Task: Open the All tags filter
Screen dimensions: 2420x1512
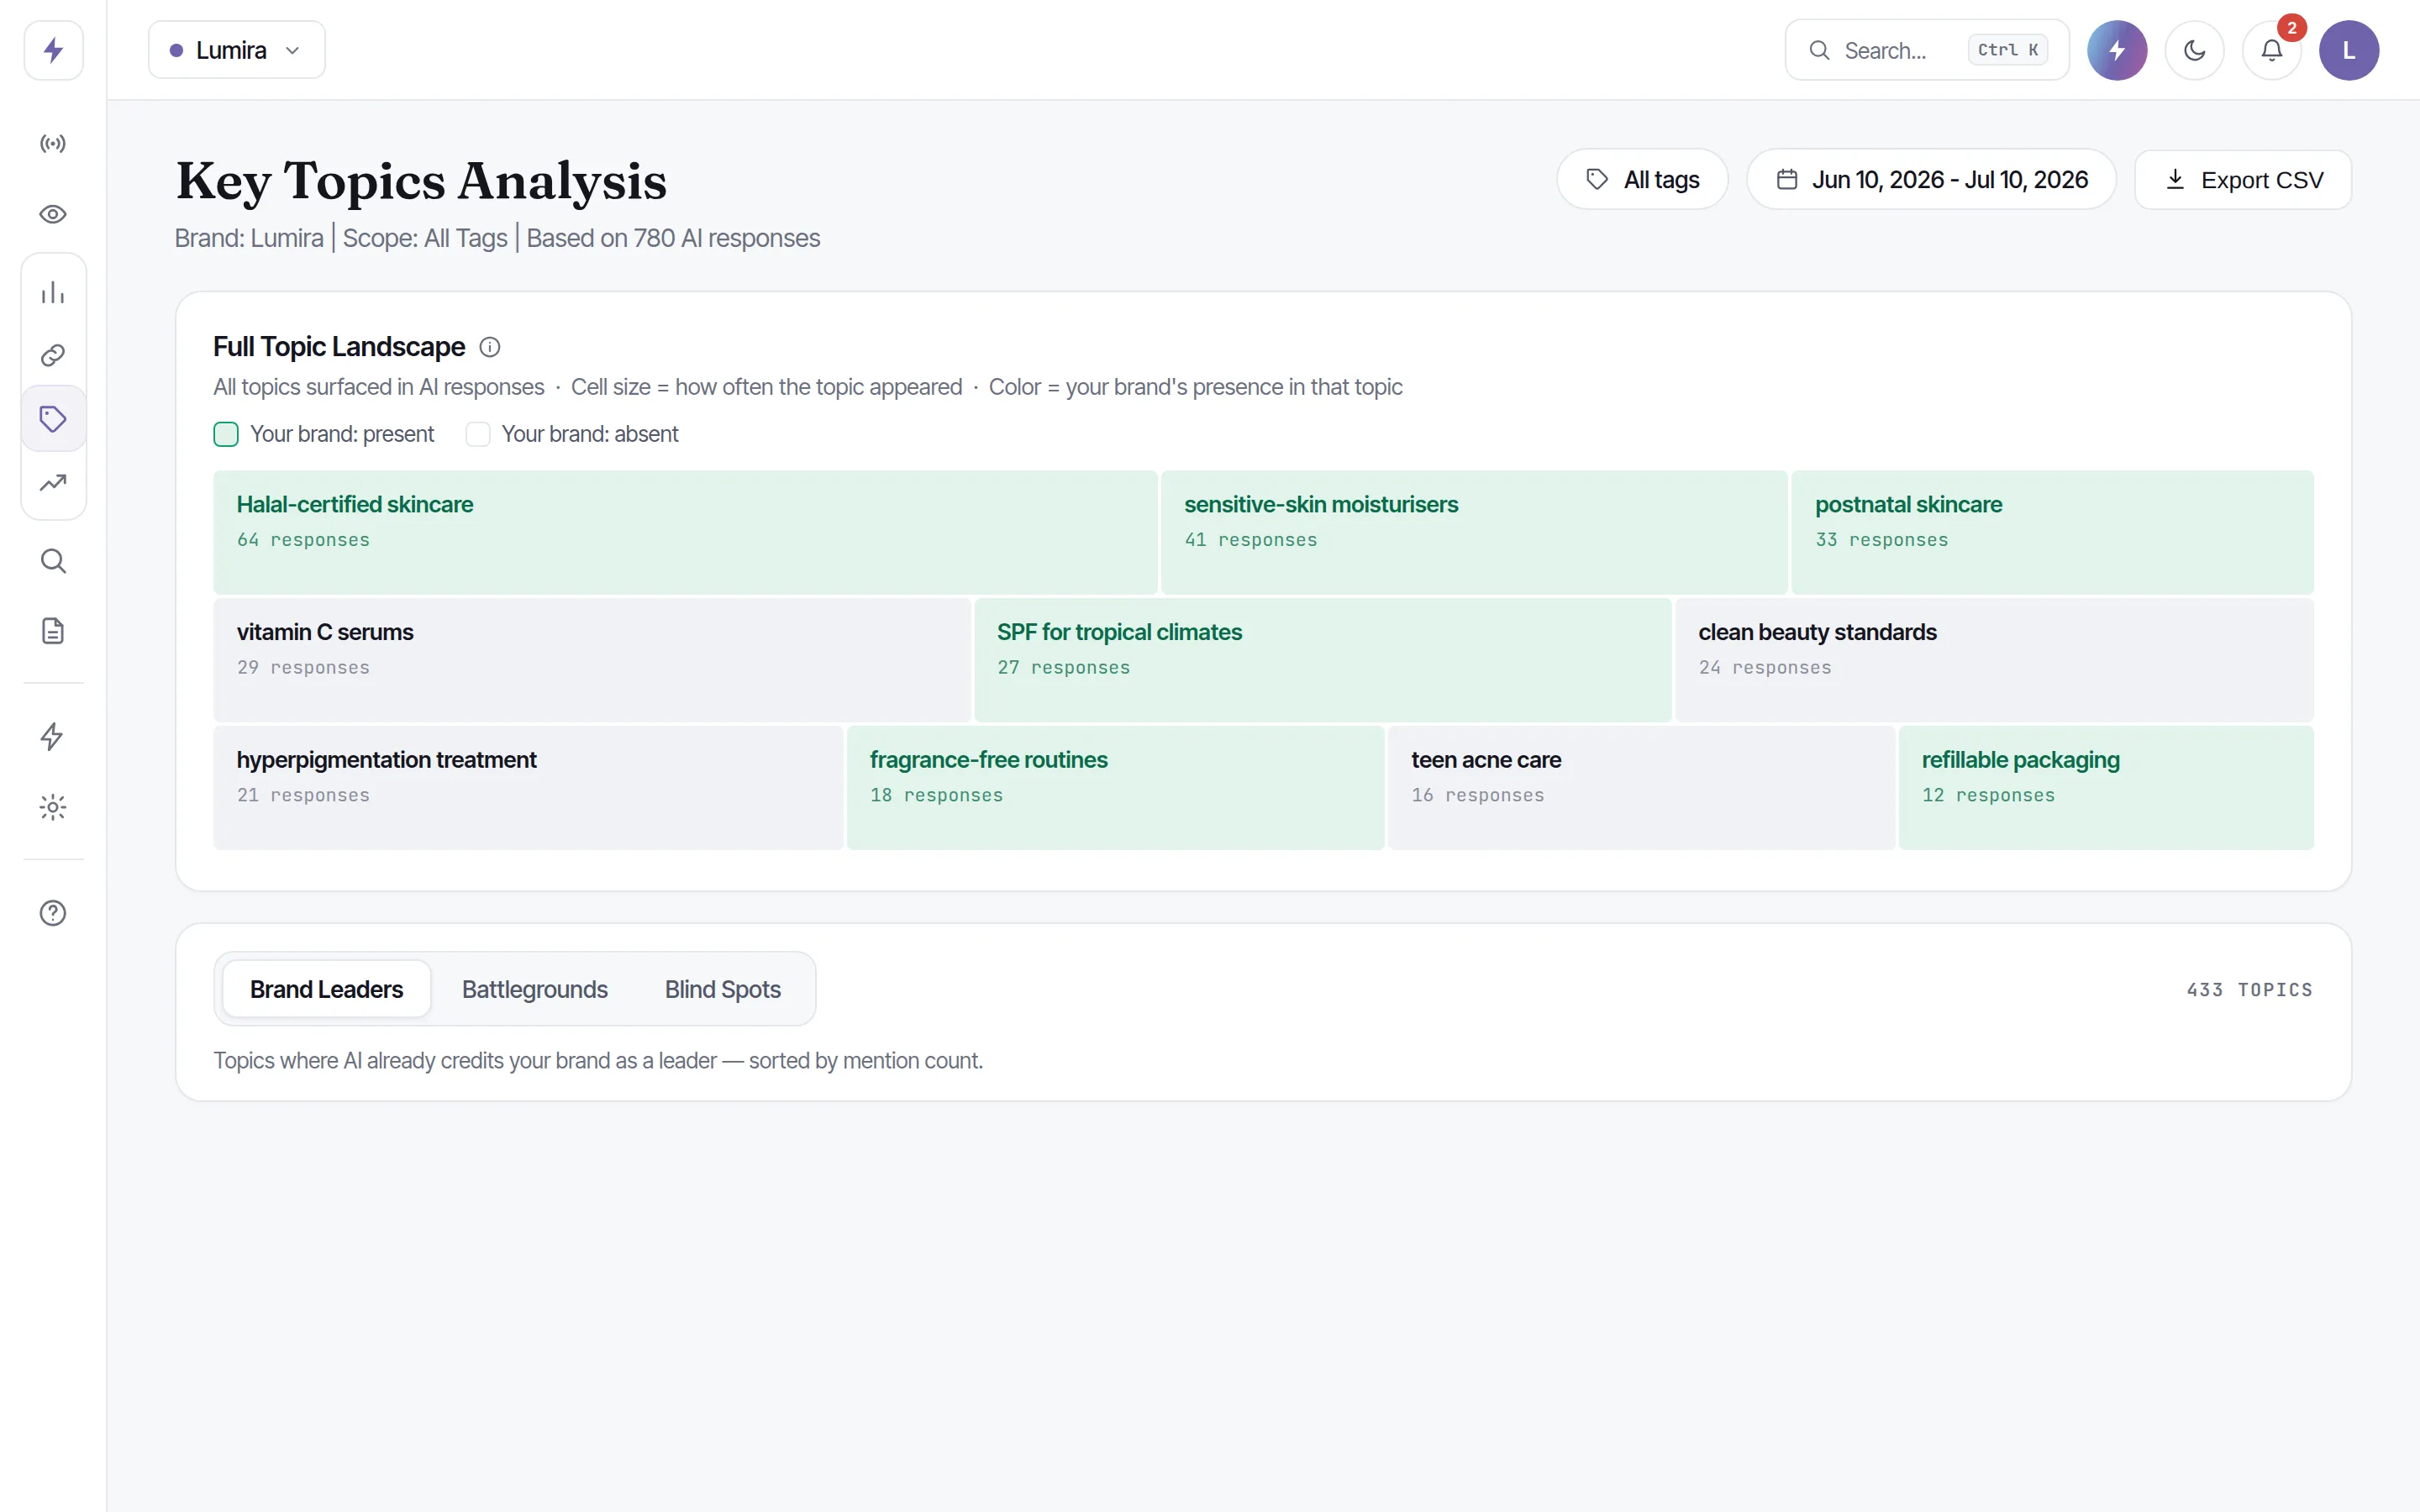Action: click(1642, 180)
